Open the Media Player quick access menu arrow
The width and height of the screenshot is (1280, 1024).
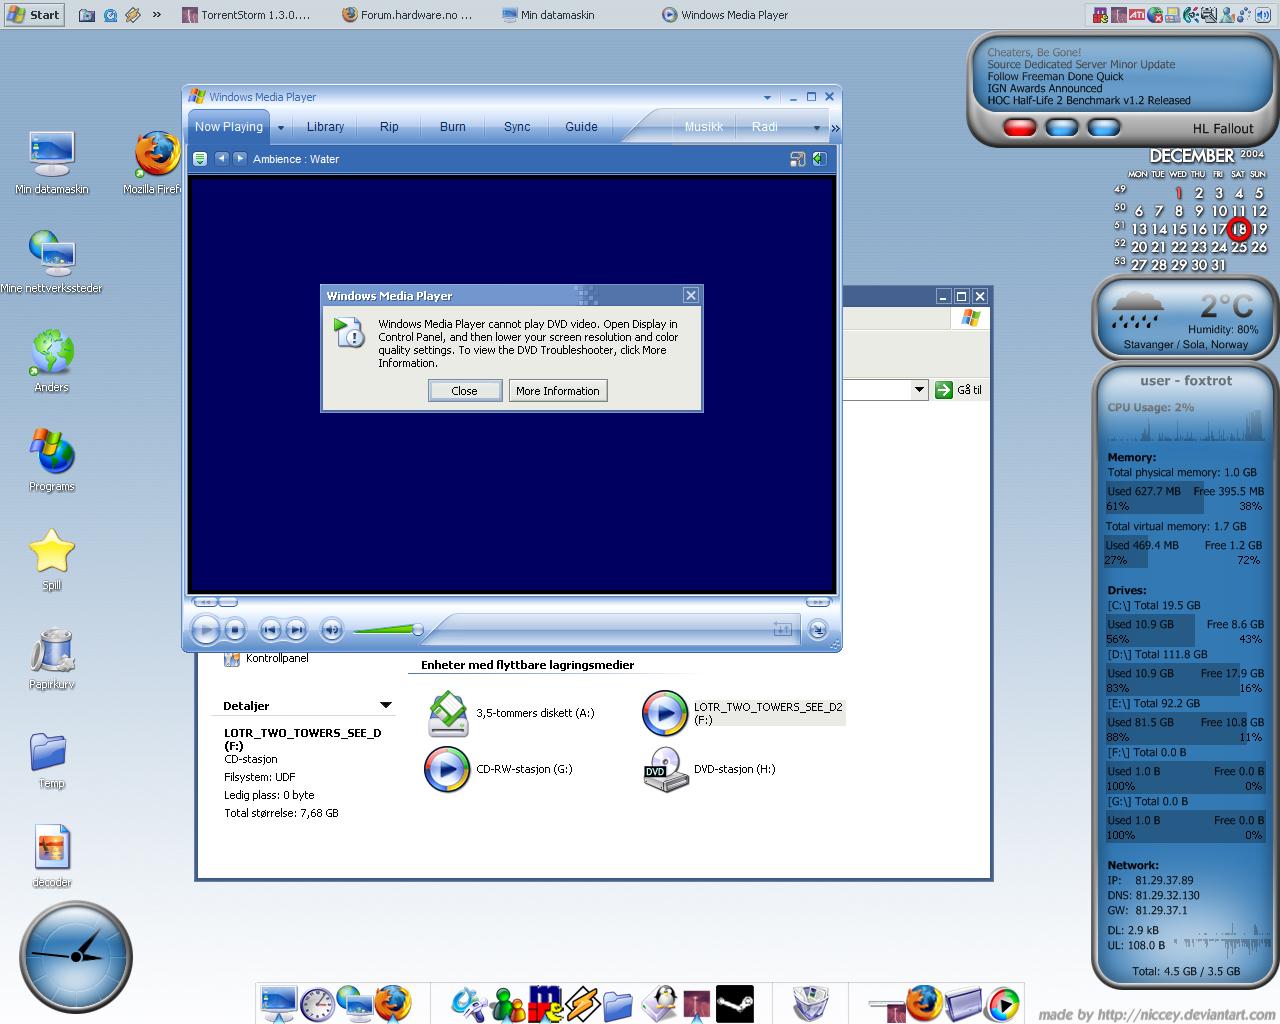[767, 98]
